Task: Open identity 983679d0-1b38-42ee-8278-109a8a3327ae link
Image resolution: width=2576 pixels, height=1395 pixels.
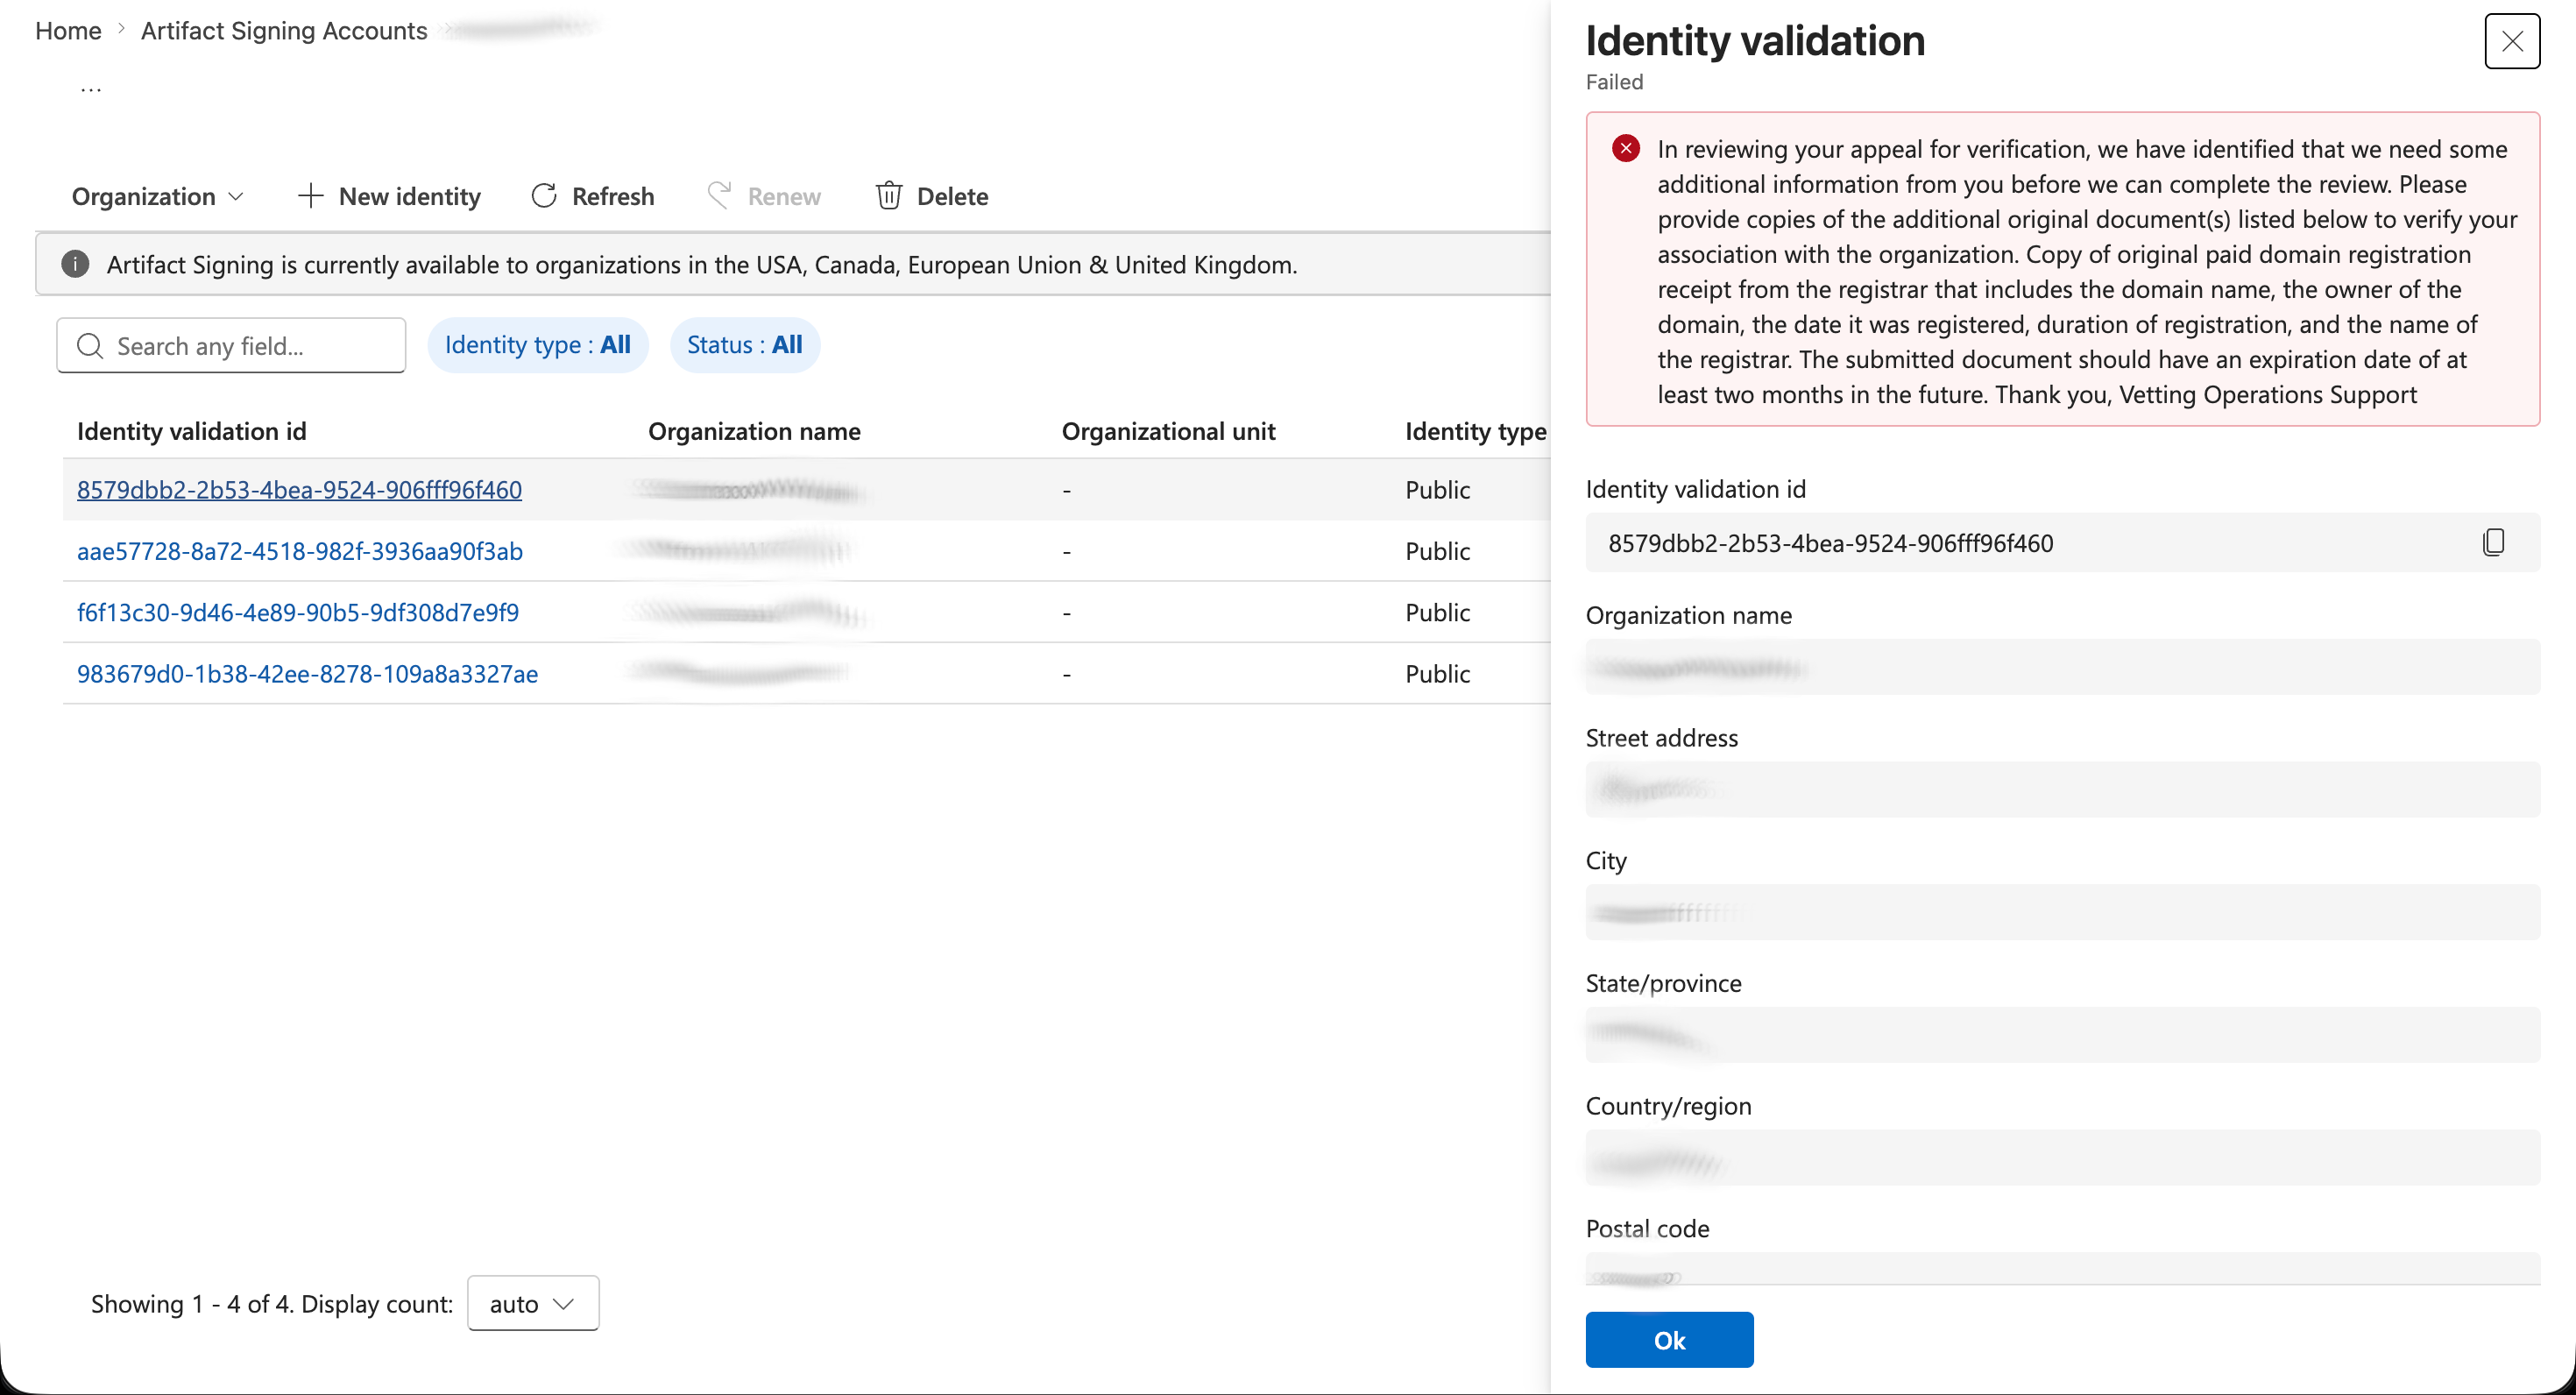Action: pos(307,674)
